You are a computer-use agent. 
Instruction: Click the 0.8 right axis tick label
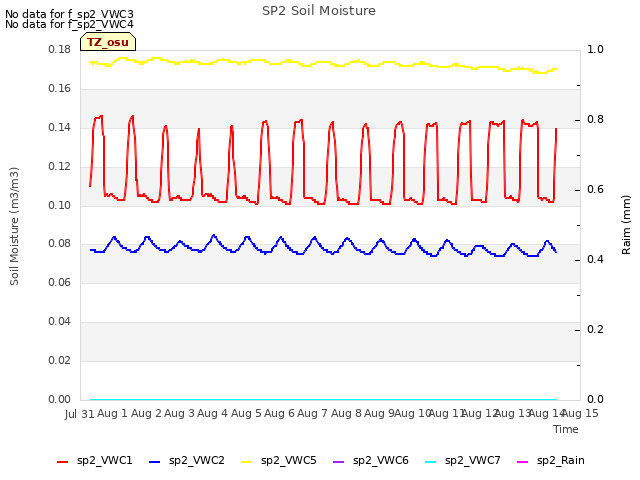tap(595, 120)
